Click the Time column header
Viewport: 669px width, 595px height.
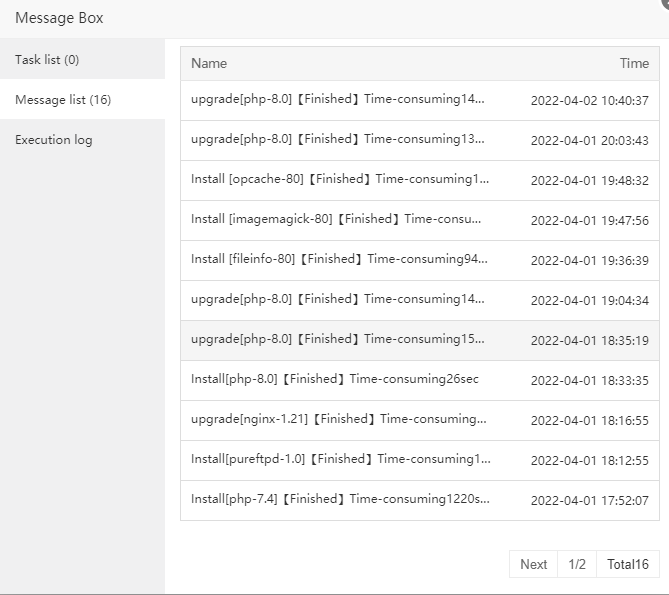tap(634, 63)
